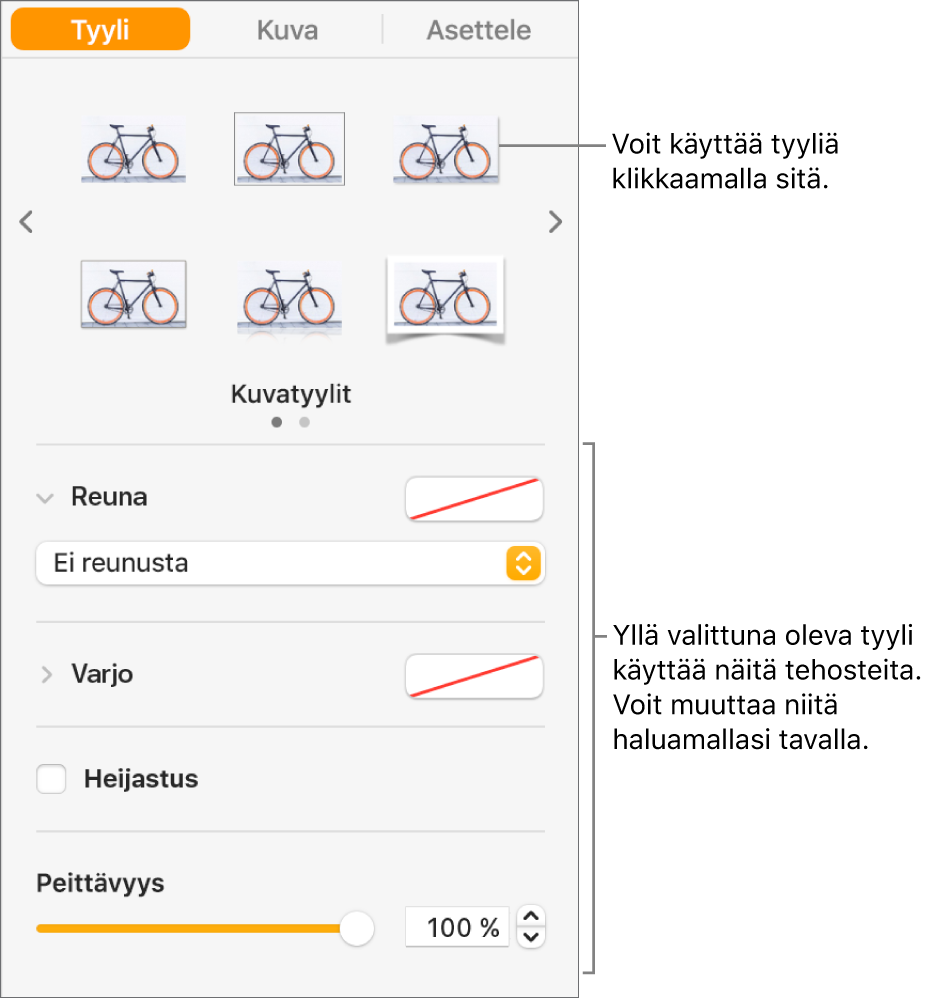Open the Reuna border style well
This screenshot has height=999, width=937.
click(474, 499)
